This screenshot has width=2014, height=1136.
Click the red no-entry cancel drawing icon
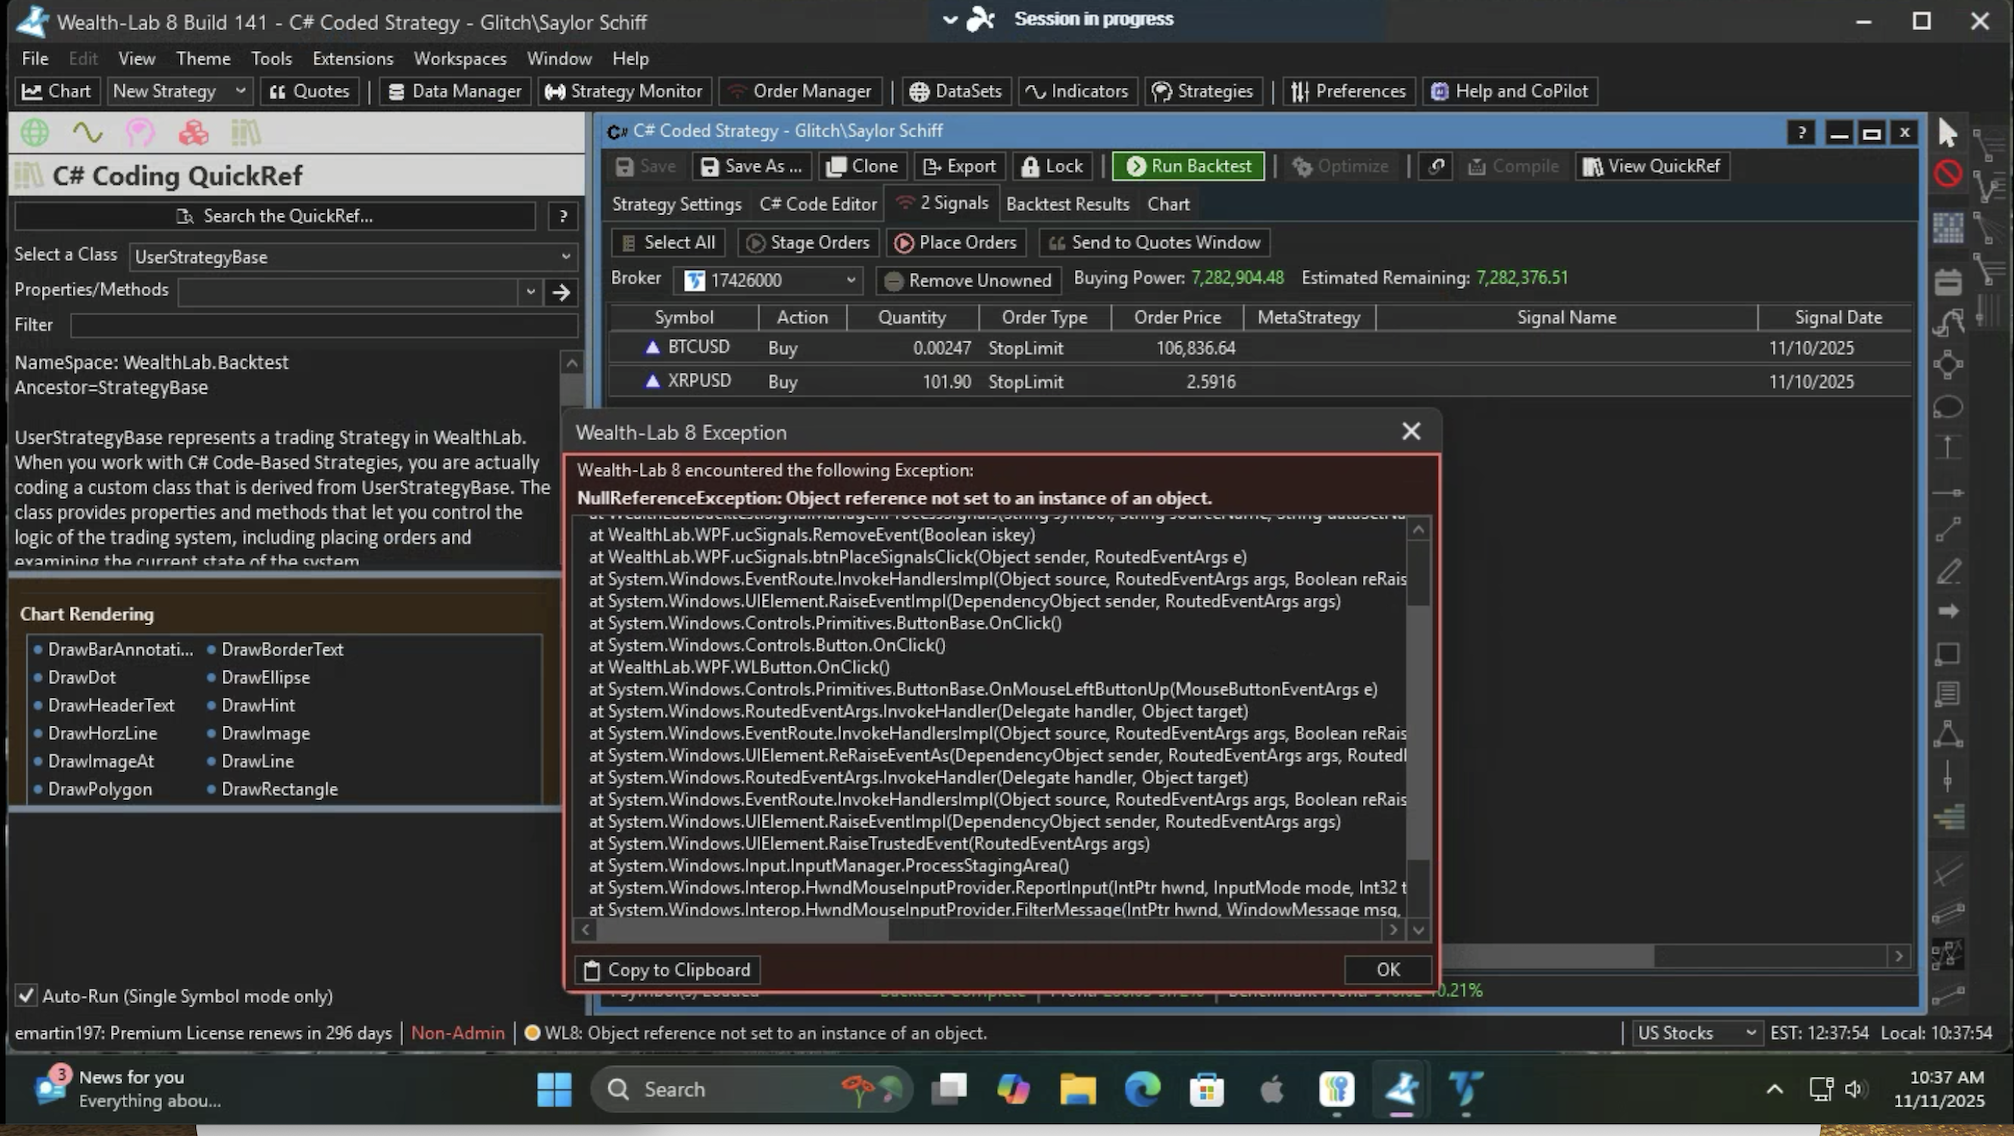coord(1947,174)
